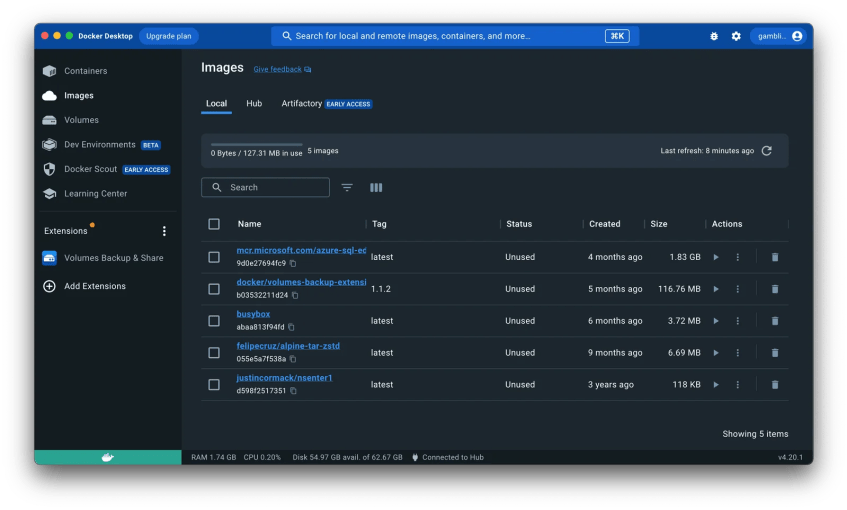Viewport: 847px width, 510px height.
Task: Click the disk usage progress bar
Action: 256,144
